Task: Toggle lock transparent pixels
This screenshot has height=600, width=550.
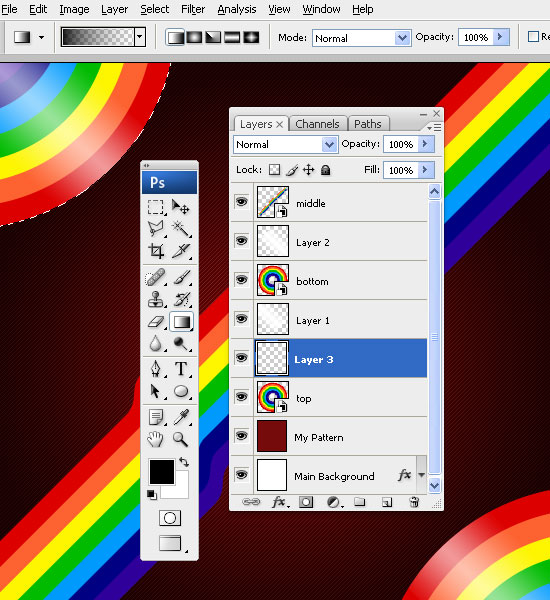Action: point(274,170)
